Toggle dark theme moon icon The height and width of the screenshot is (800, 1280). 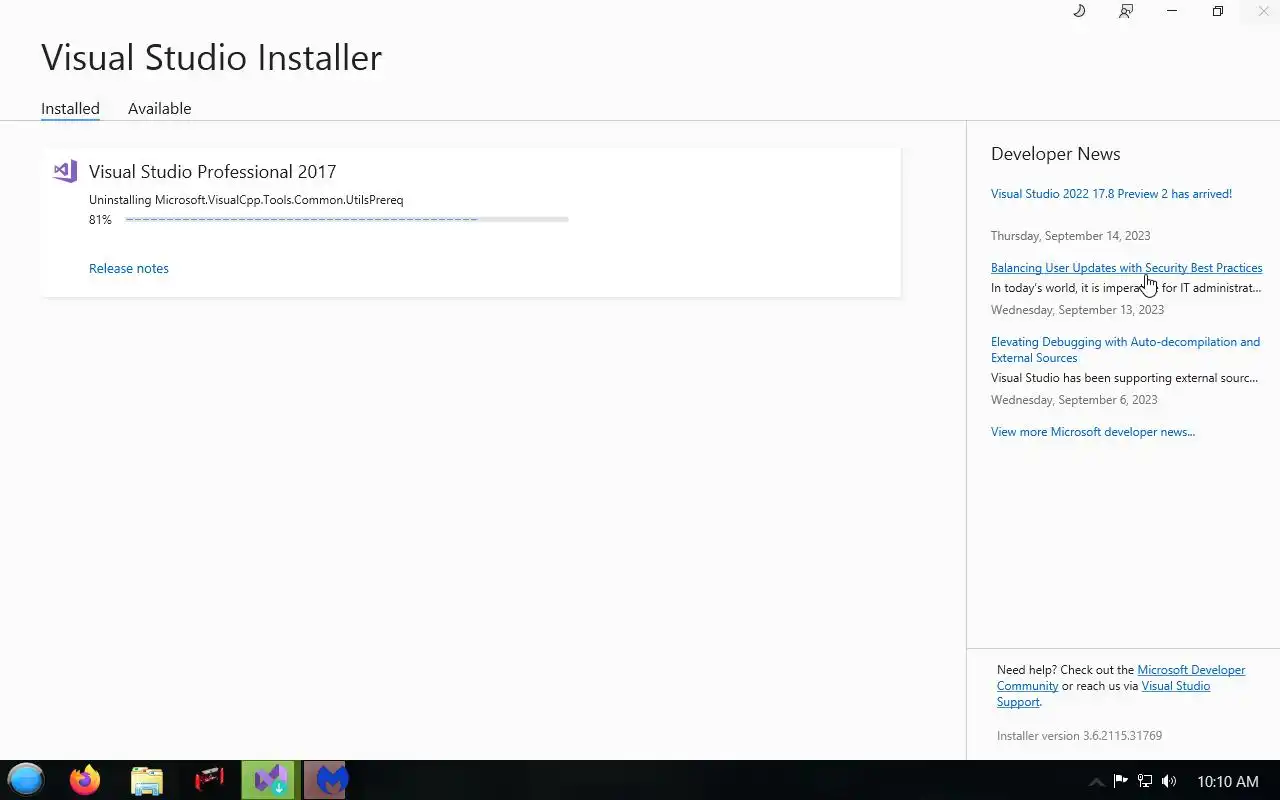click(x=1079, y=11)
